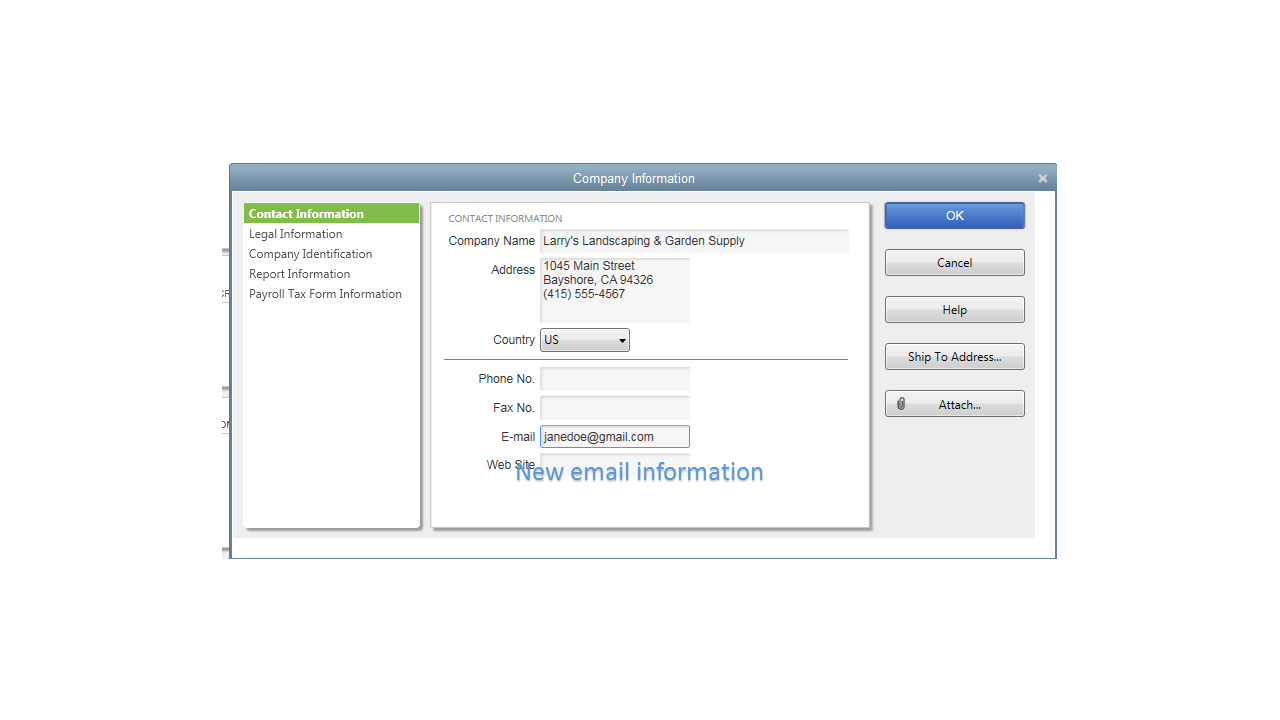Attach a document to company info
Viewport: 1280px width, 720px height.
(x=954, y=403)
